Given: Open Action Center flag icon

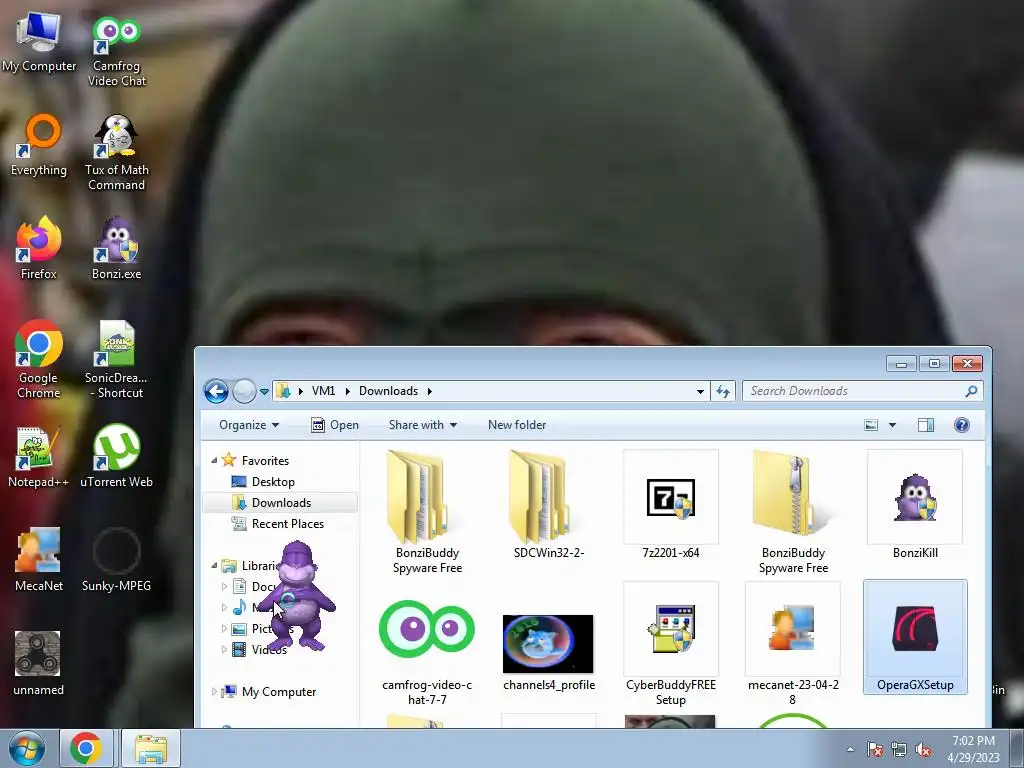Looking at the screenshot, I should click(x=875, y=749).
